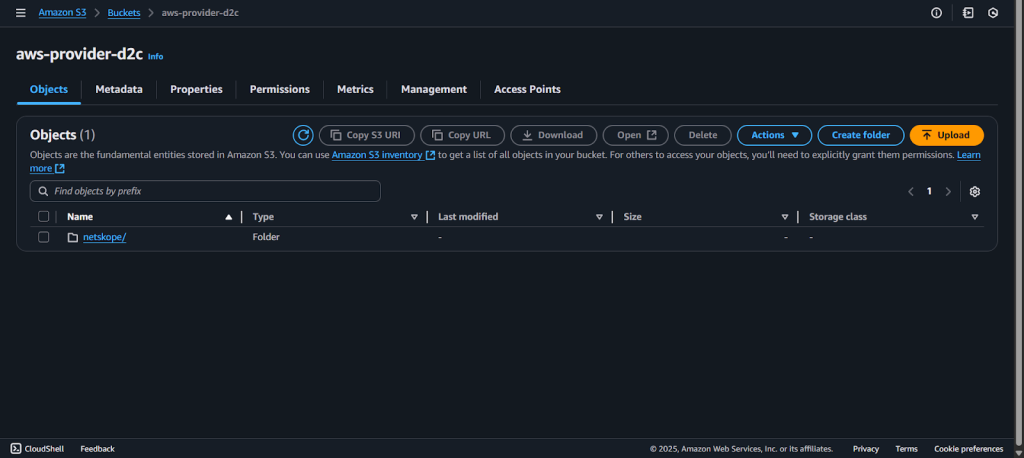Switch to the Access Points tab

[x=527, y=90]
